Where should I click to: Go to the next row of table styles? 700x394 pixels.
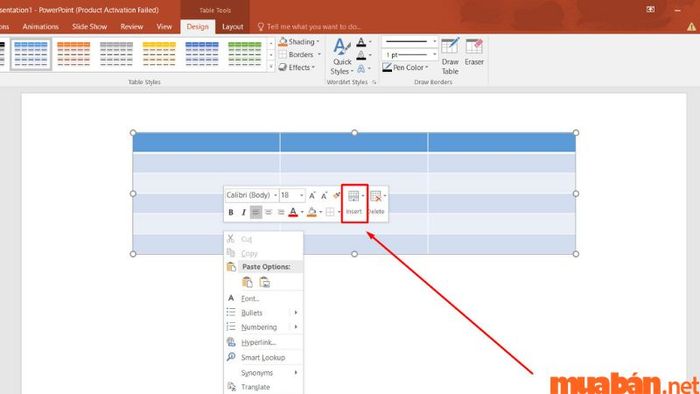(x=271, y=55)
